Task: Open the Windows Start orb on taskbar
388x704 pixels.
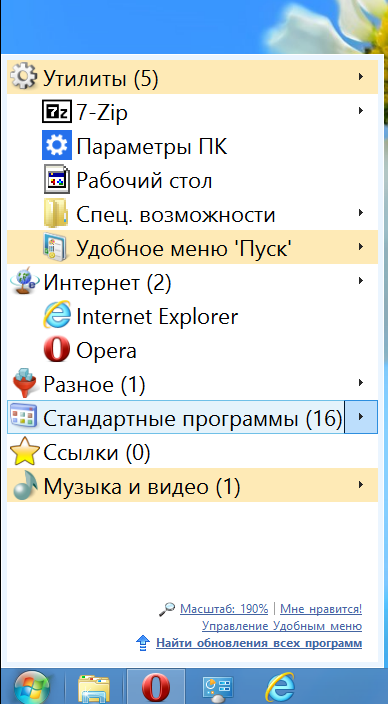Action: coord(31,687)
